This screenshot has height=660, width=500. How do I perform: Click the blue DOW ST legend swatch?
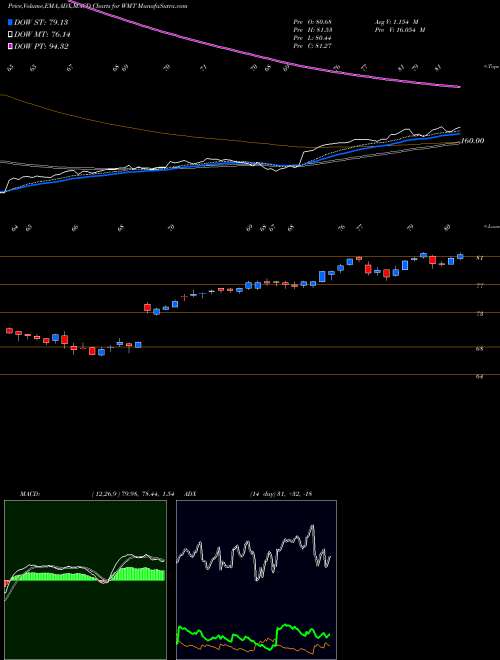tap(10, 22)
